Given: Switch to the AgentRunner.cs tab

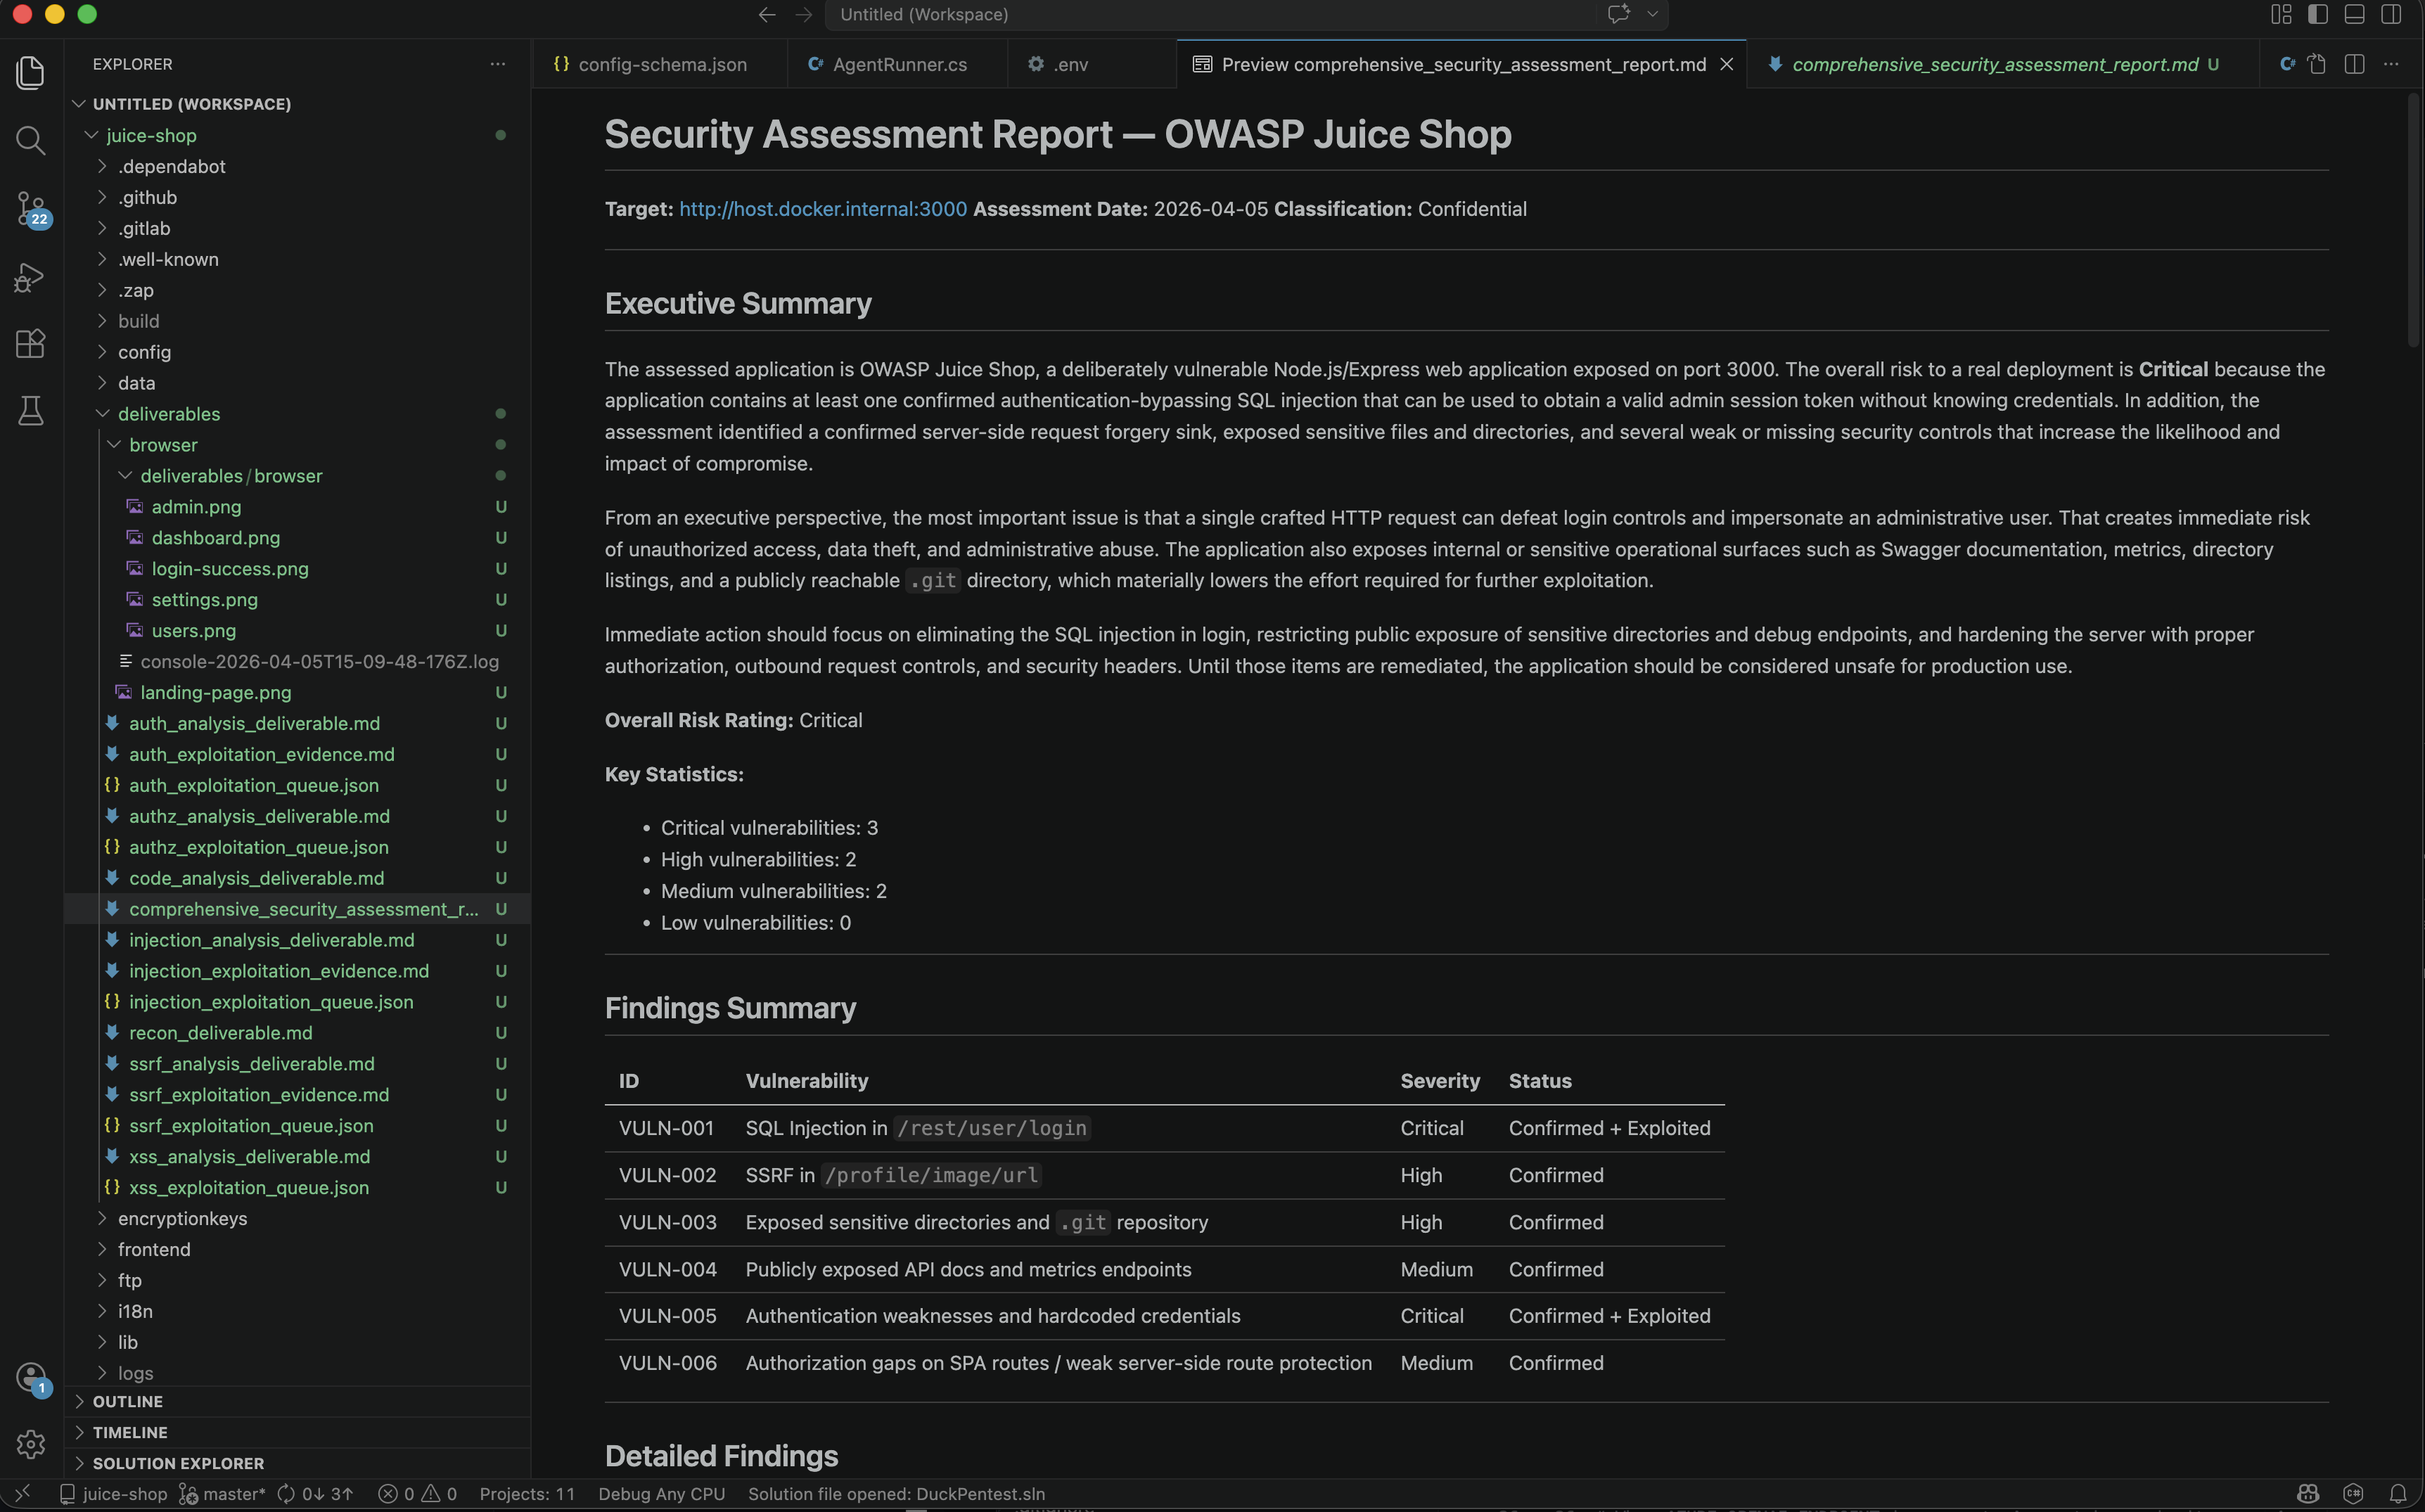Looking at the screenshot, I should point(897,64).
